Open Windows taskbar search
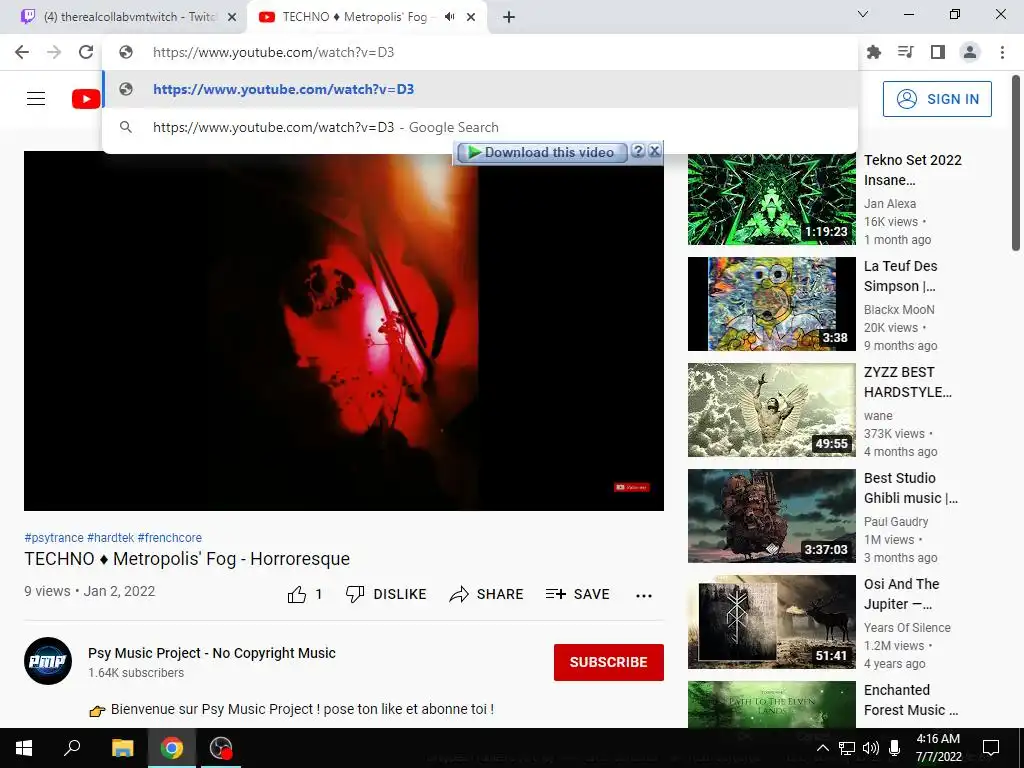1024x768 pixels. [72, 748]
